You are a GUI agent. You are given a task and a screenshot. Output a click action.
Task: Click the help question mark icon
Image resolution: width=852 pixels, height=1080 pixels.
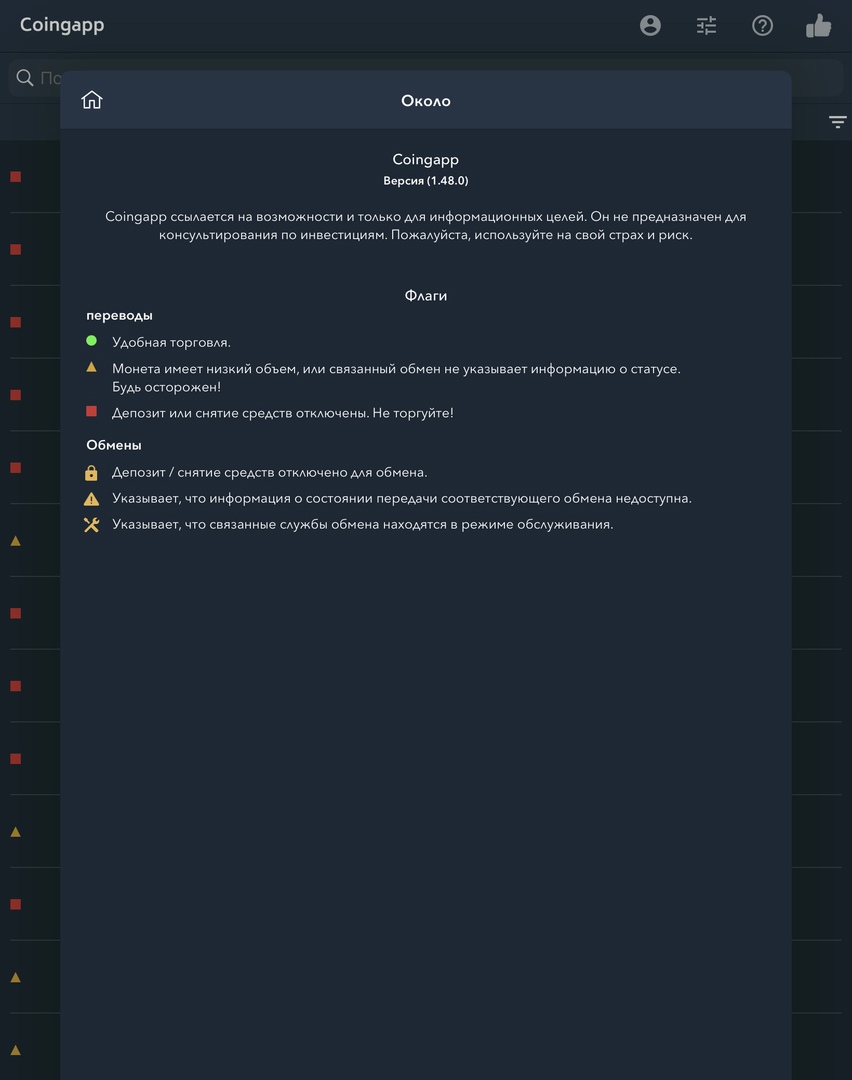(x=762, y=25)
